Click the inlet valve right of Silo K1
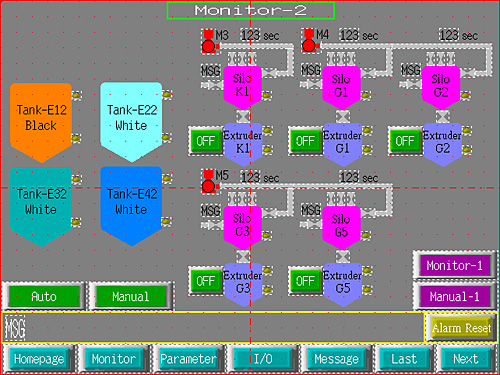 pyautogui.click(x=270, y=73)
